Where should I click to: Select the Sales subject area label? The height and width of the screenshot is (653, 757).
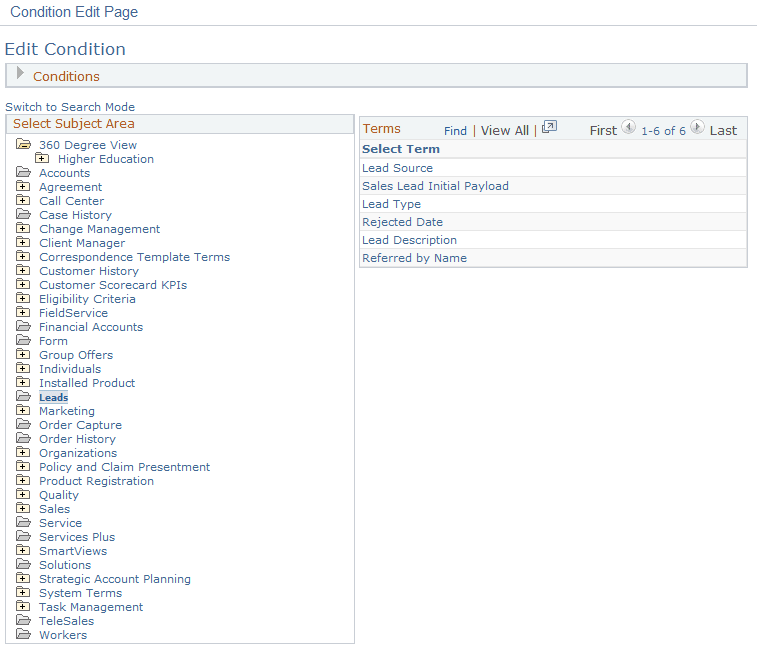pos(55,509)
